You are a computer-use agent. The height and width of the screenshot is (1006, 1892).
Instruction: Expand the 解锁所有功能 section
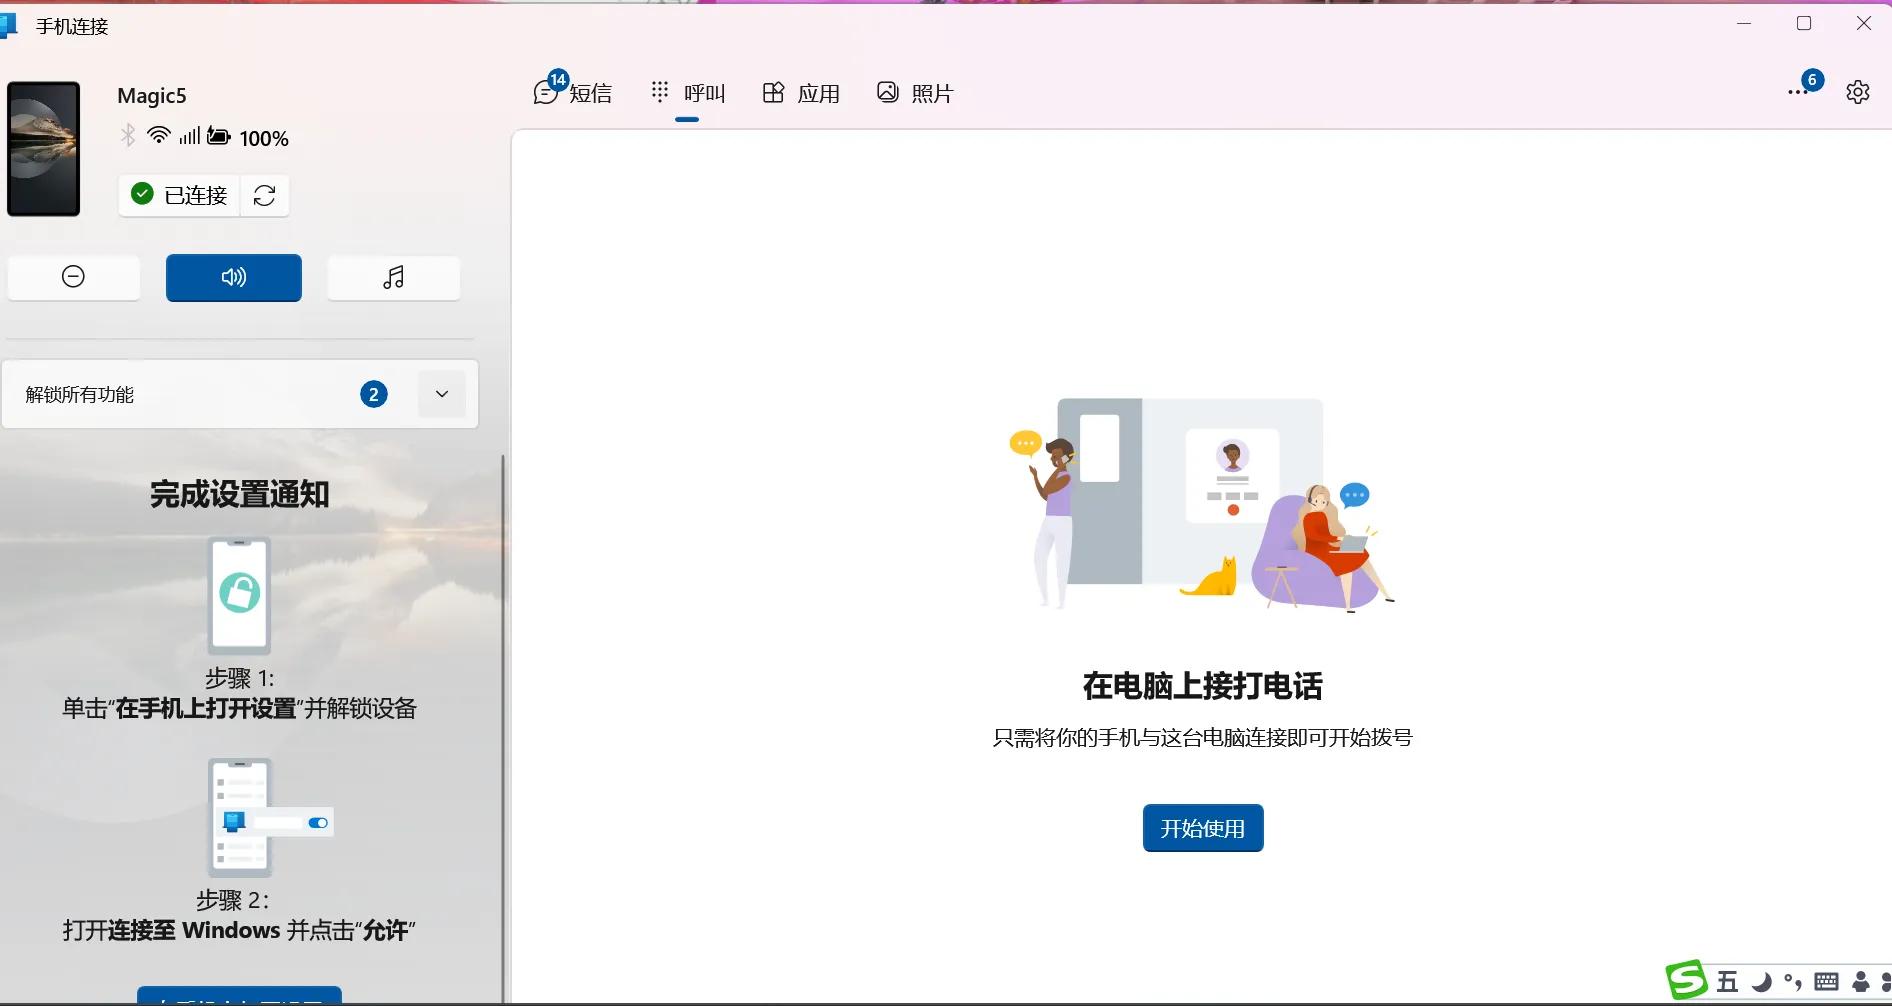pos(441,394)
